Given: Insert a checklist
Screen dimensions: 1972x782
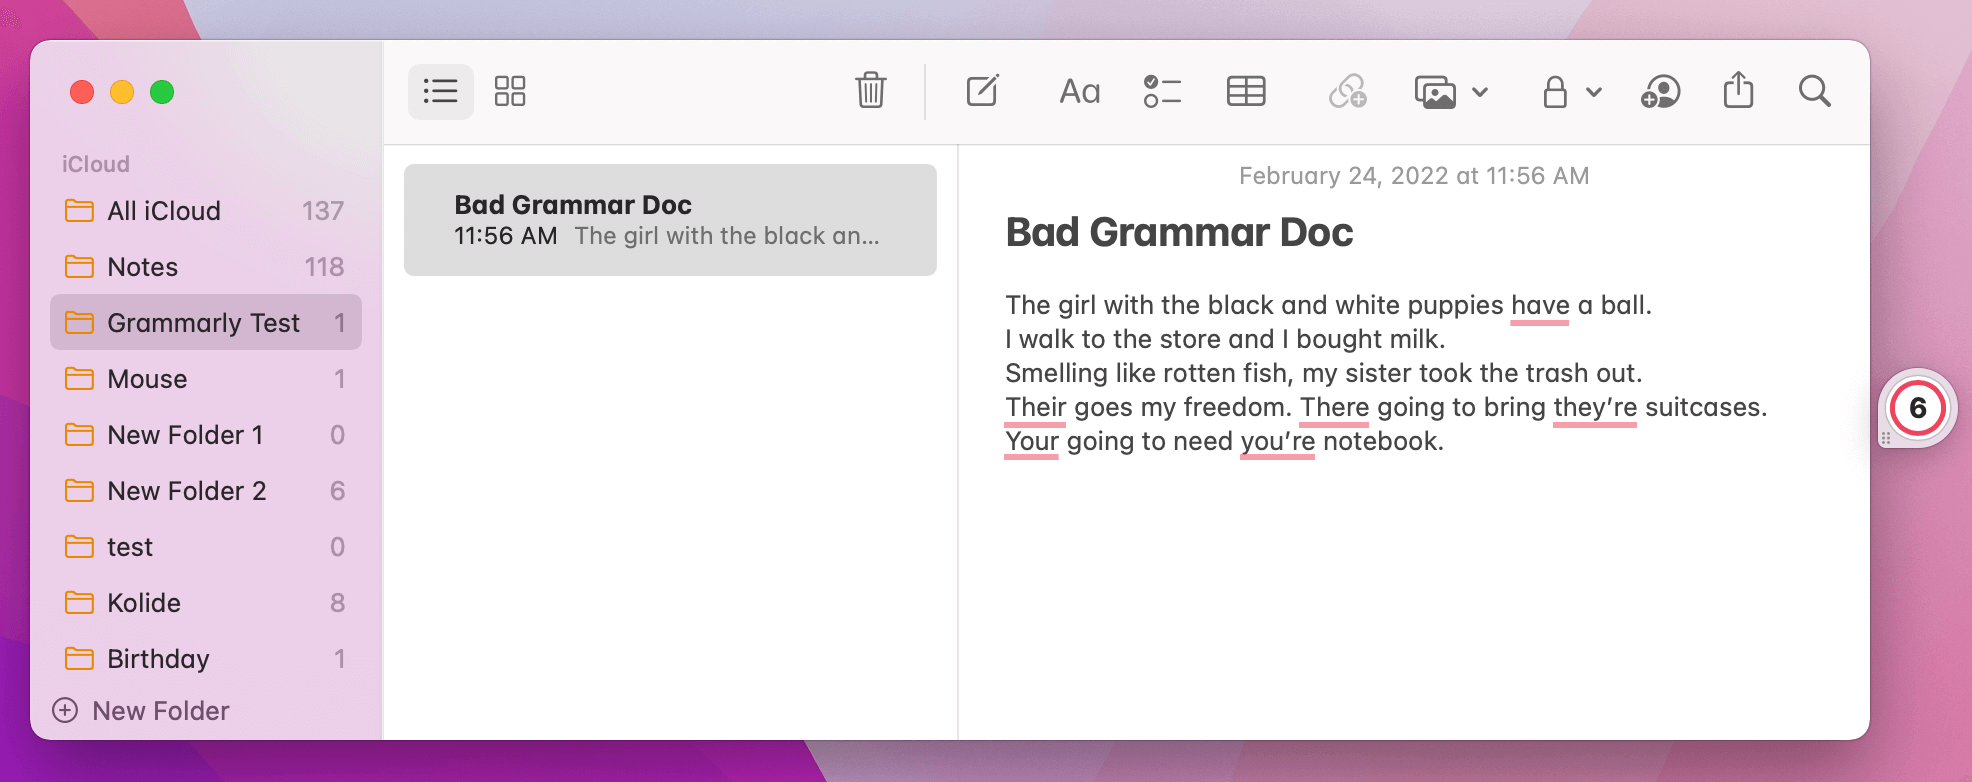Looking at the screenshot, I should pyautogui.click(x=1162, y=92).
